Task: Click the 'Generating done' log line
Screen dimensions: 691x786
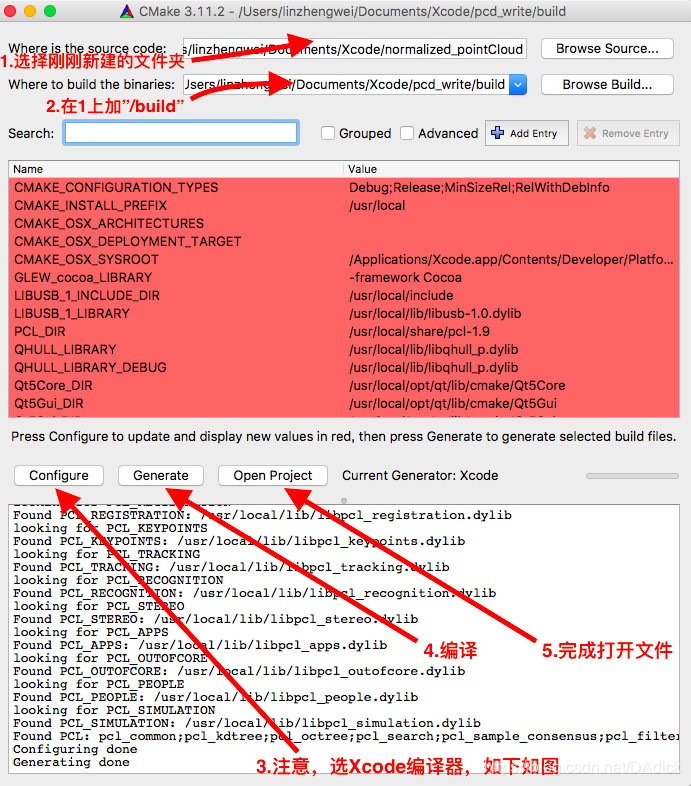Action: pyautogui.click(x=71, y=762)
